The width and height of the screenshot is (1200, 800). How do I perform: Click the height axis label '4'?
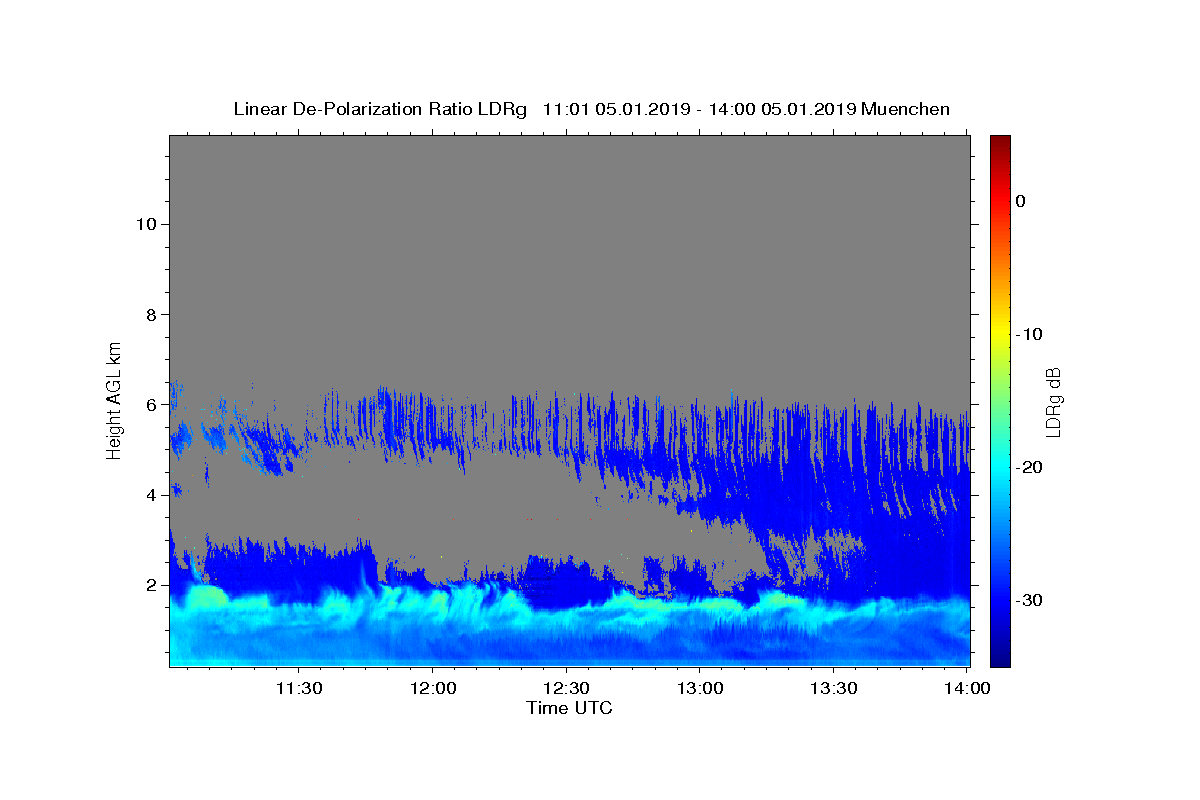pos(150,495)
